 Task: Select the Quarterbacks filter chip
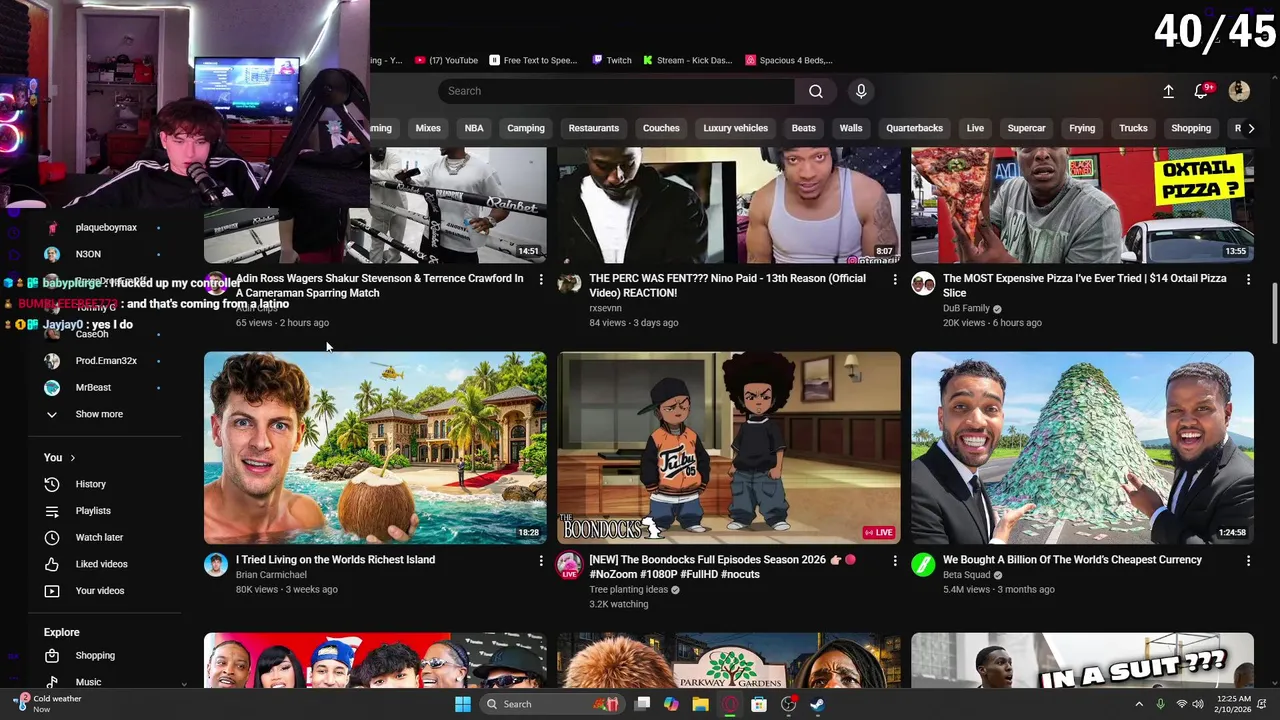point(914,128)
